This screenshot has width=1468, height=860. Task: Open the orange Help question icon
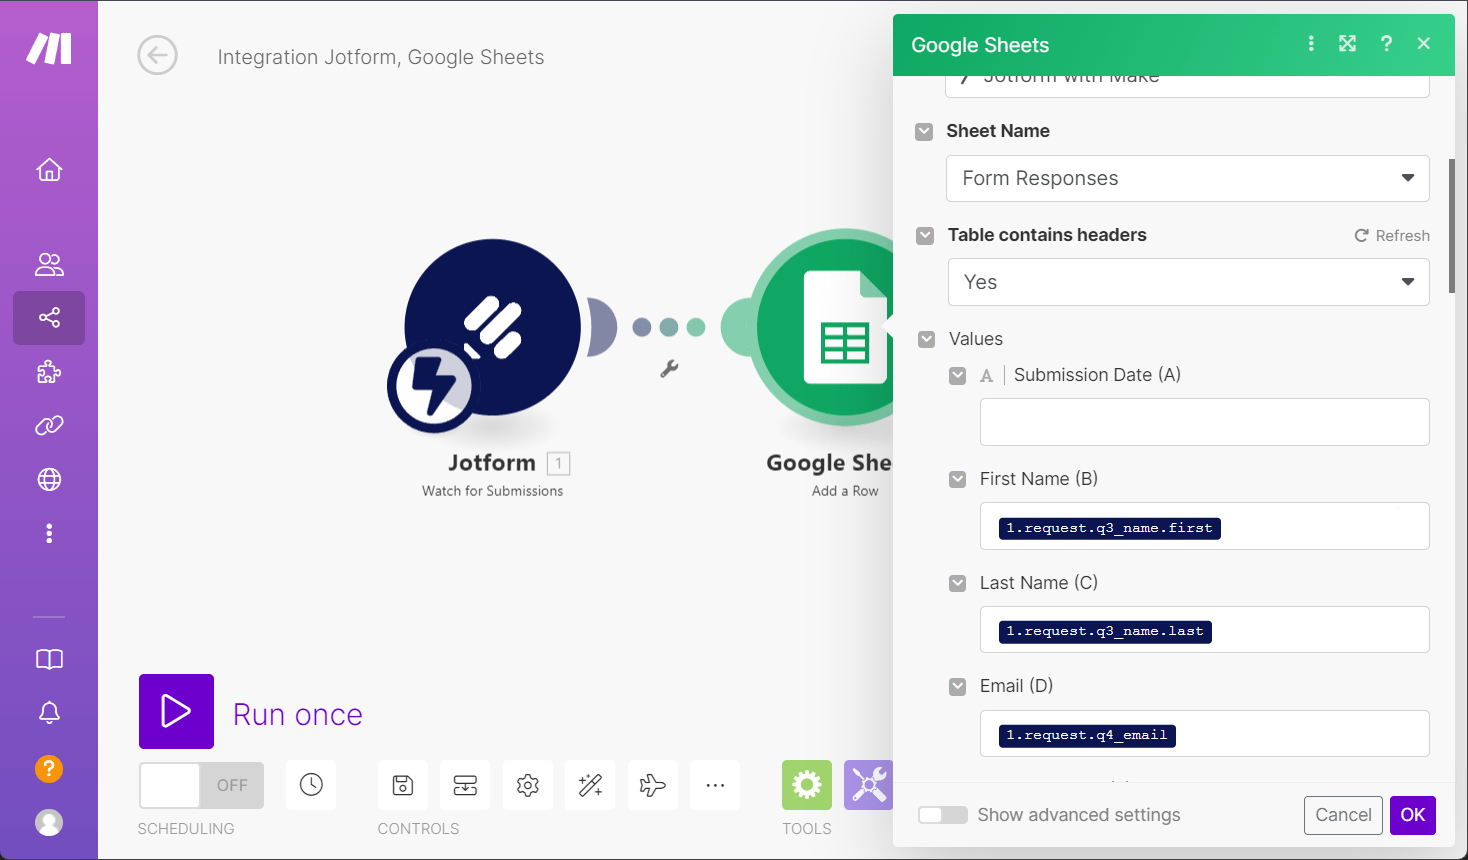[x=49, y=768]
